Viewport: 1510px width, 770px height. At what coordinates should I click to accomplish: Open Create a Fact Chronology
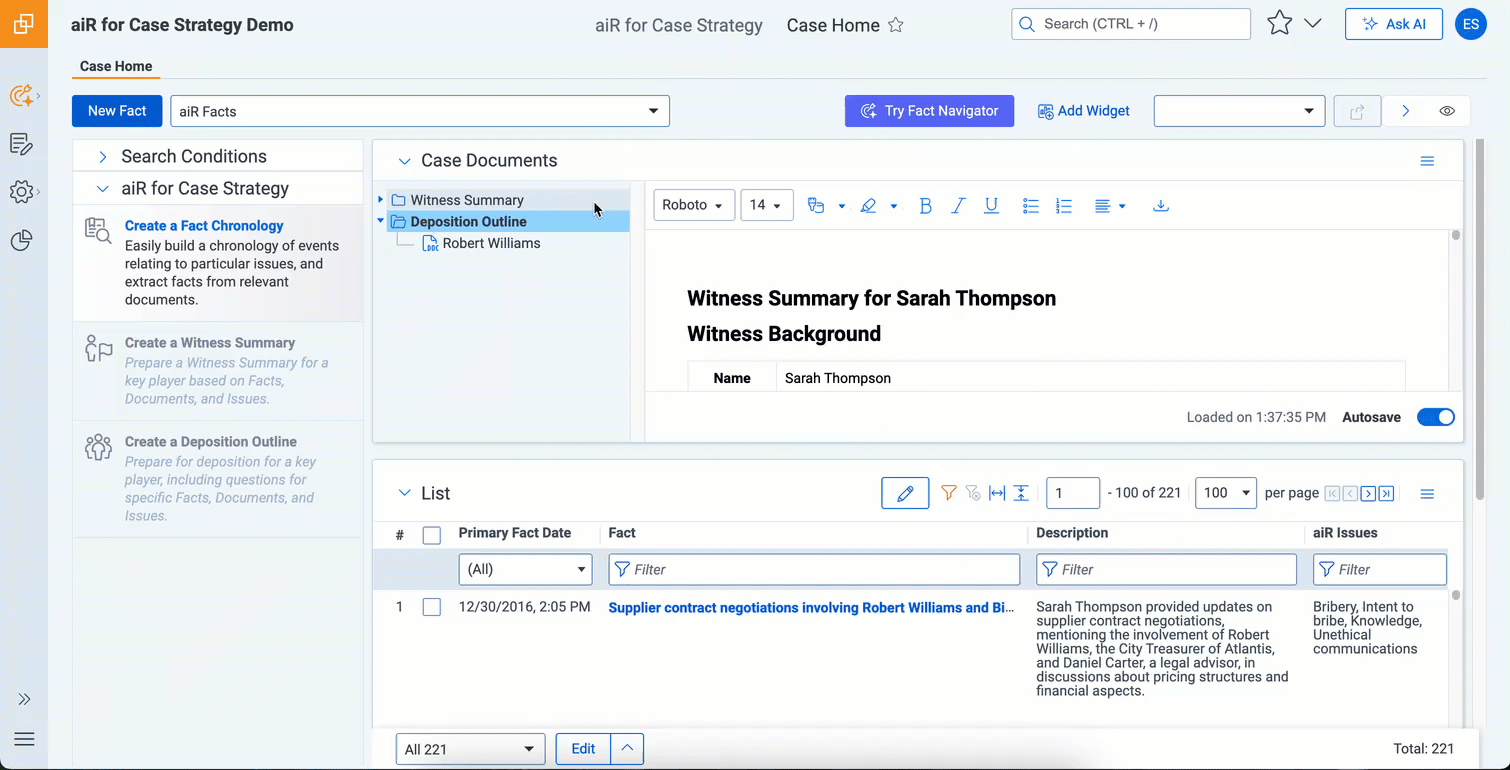point(204,226)
